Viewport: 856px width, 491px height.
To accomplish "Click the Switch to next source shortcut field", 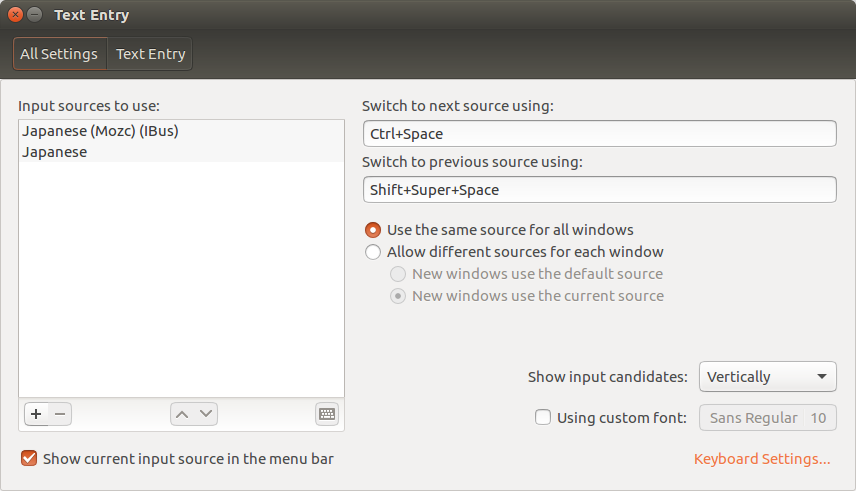I will click(x=599, y=133).
